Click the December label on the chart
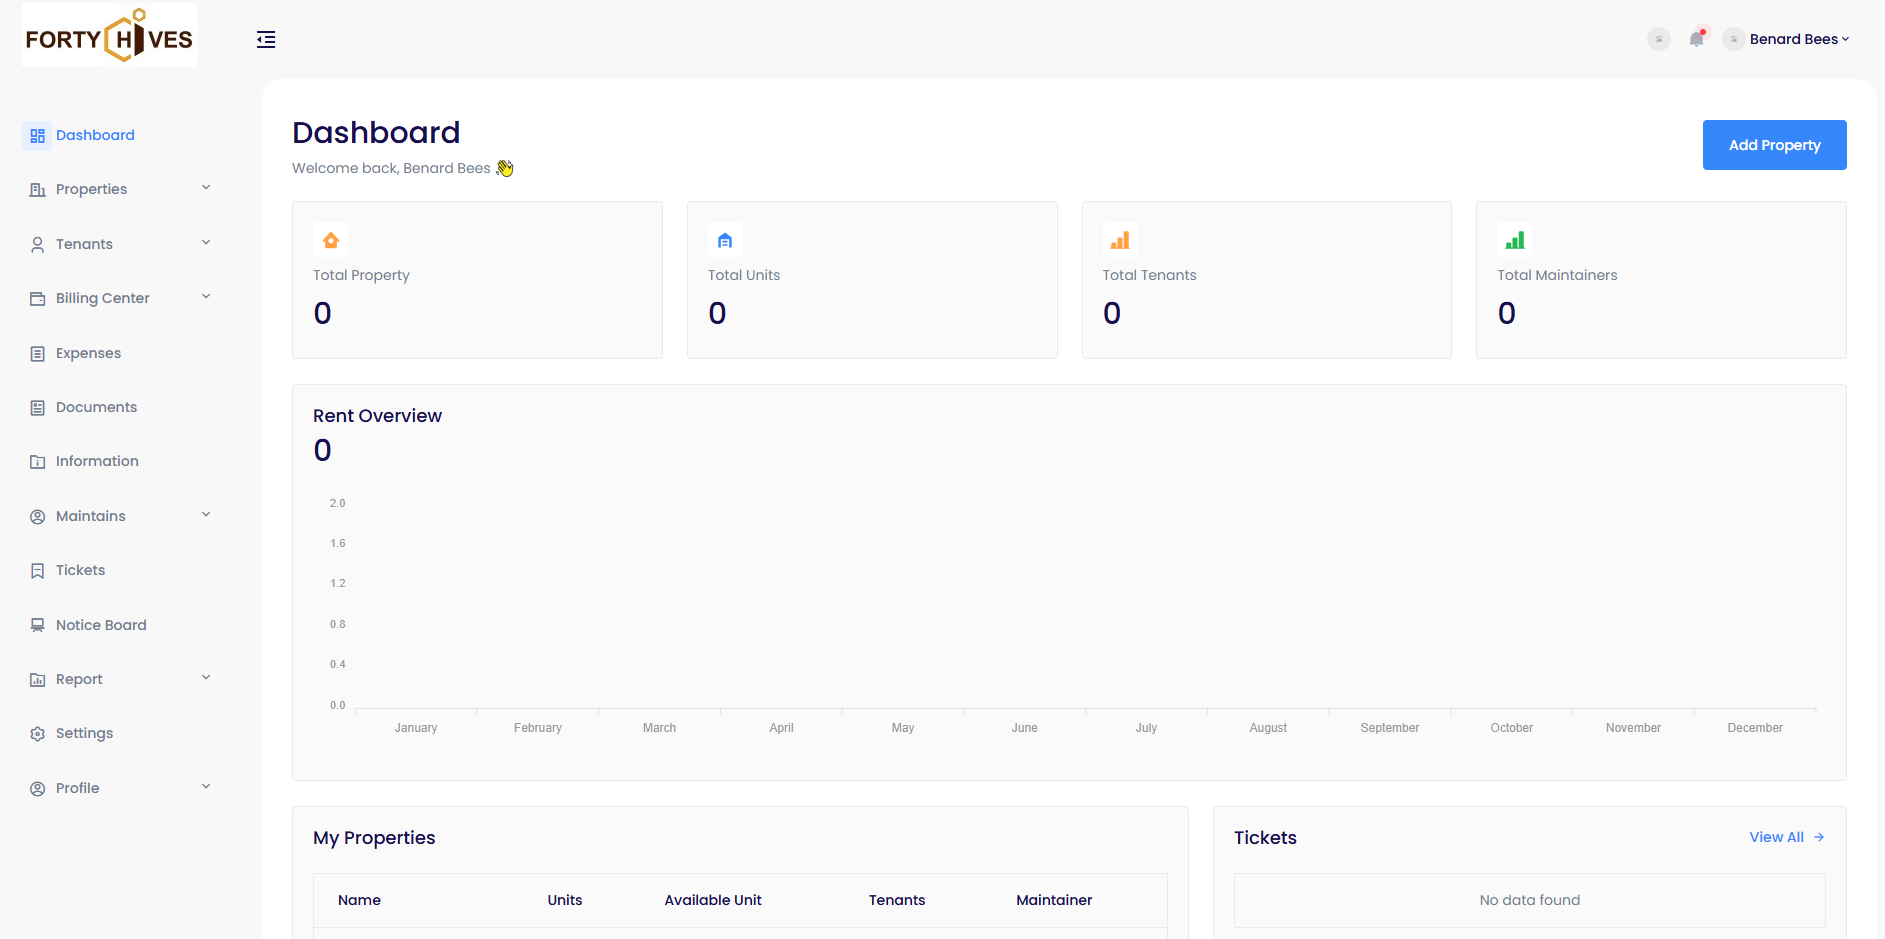Image resolution: width=1885 pixels, height=939 pixels. (1755, 728)
